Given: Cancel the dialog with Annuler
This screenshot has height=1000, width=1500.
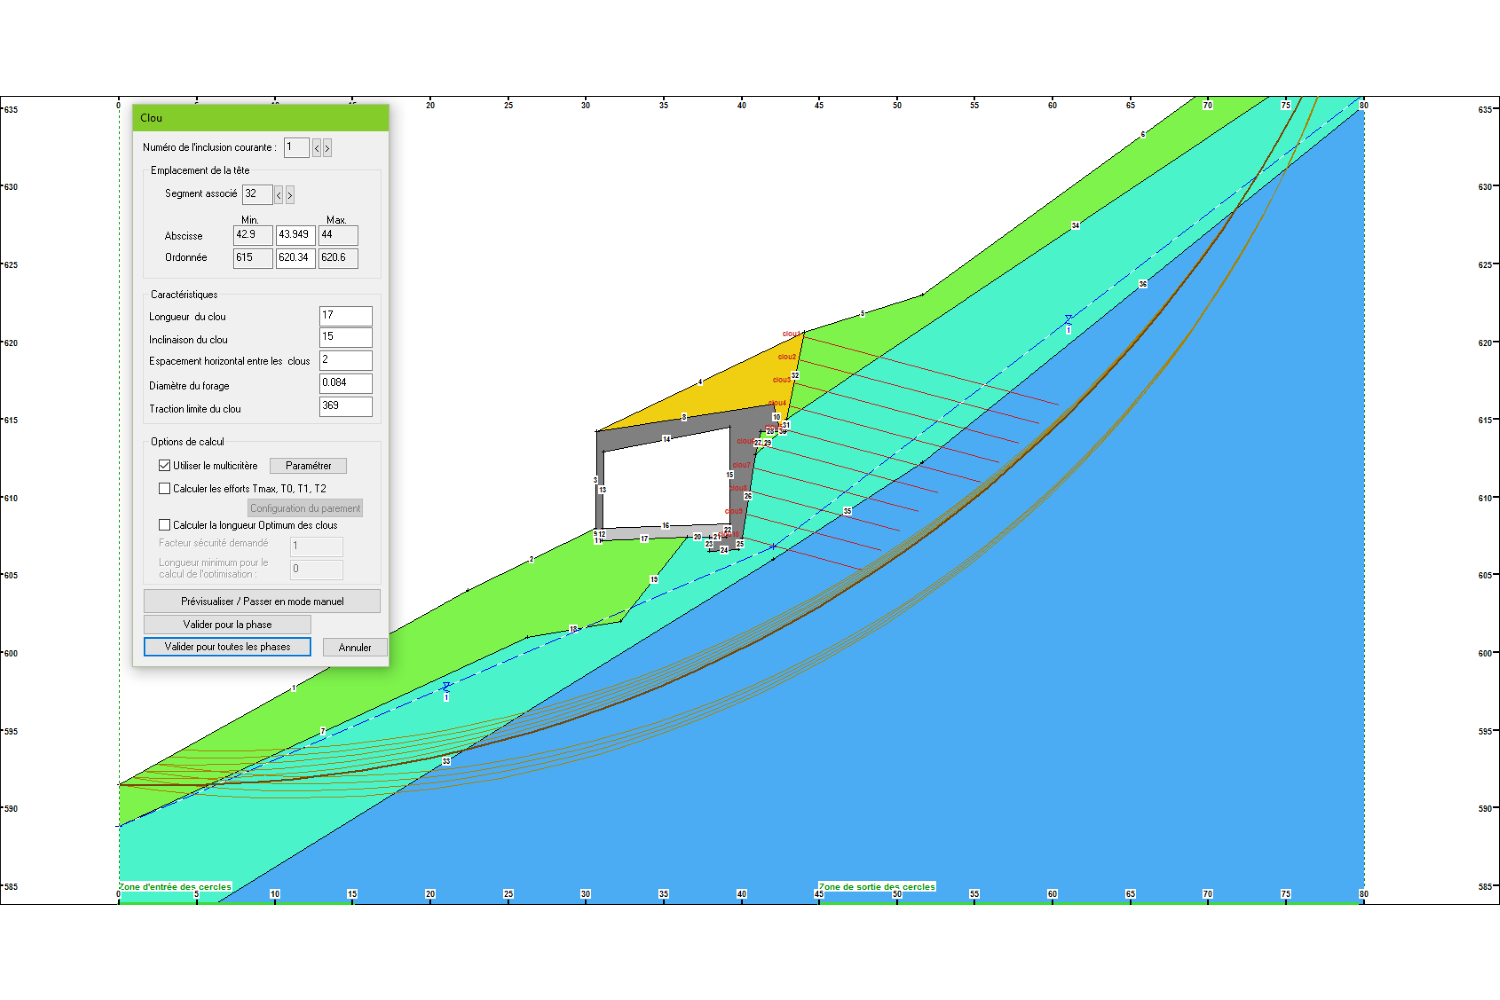Looking at the screenshot, I should point(355,648).
